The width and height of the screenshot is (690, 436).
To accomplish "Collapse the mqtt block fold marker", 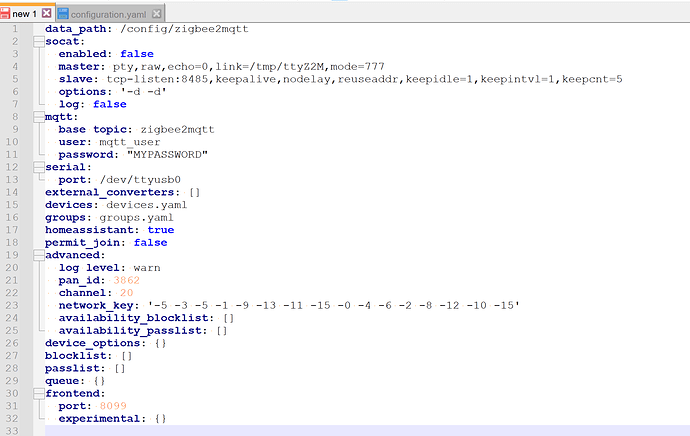I will (39, 117).
